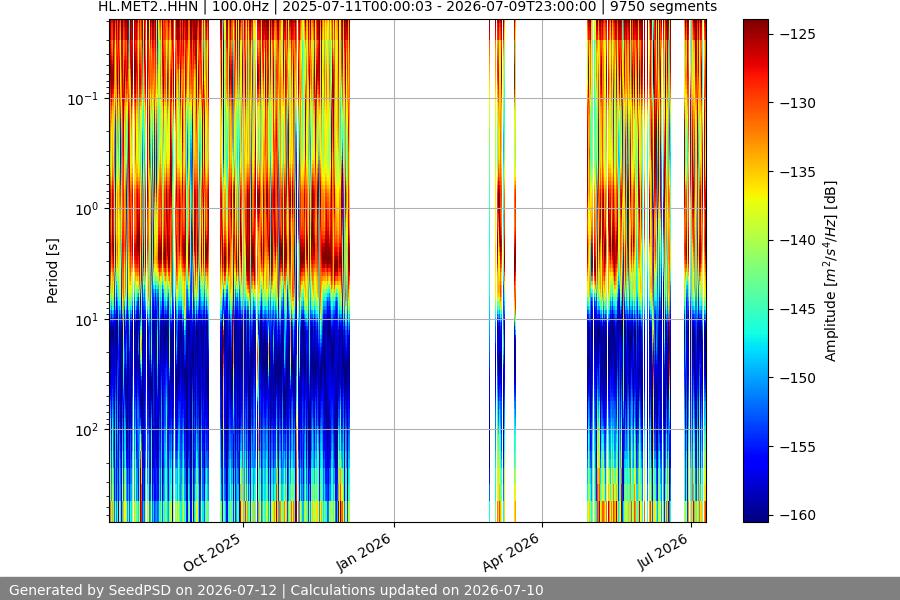
Task: Select the Jan 2026 x-axis label
Action: 364,552
